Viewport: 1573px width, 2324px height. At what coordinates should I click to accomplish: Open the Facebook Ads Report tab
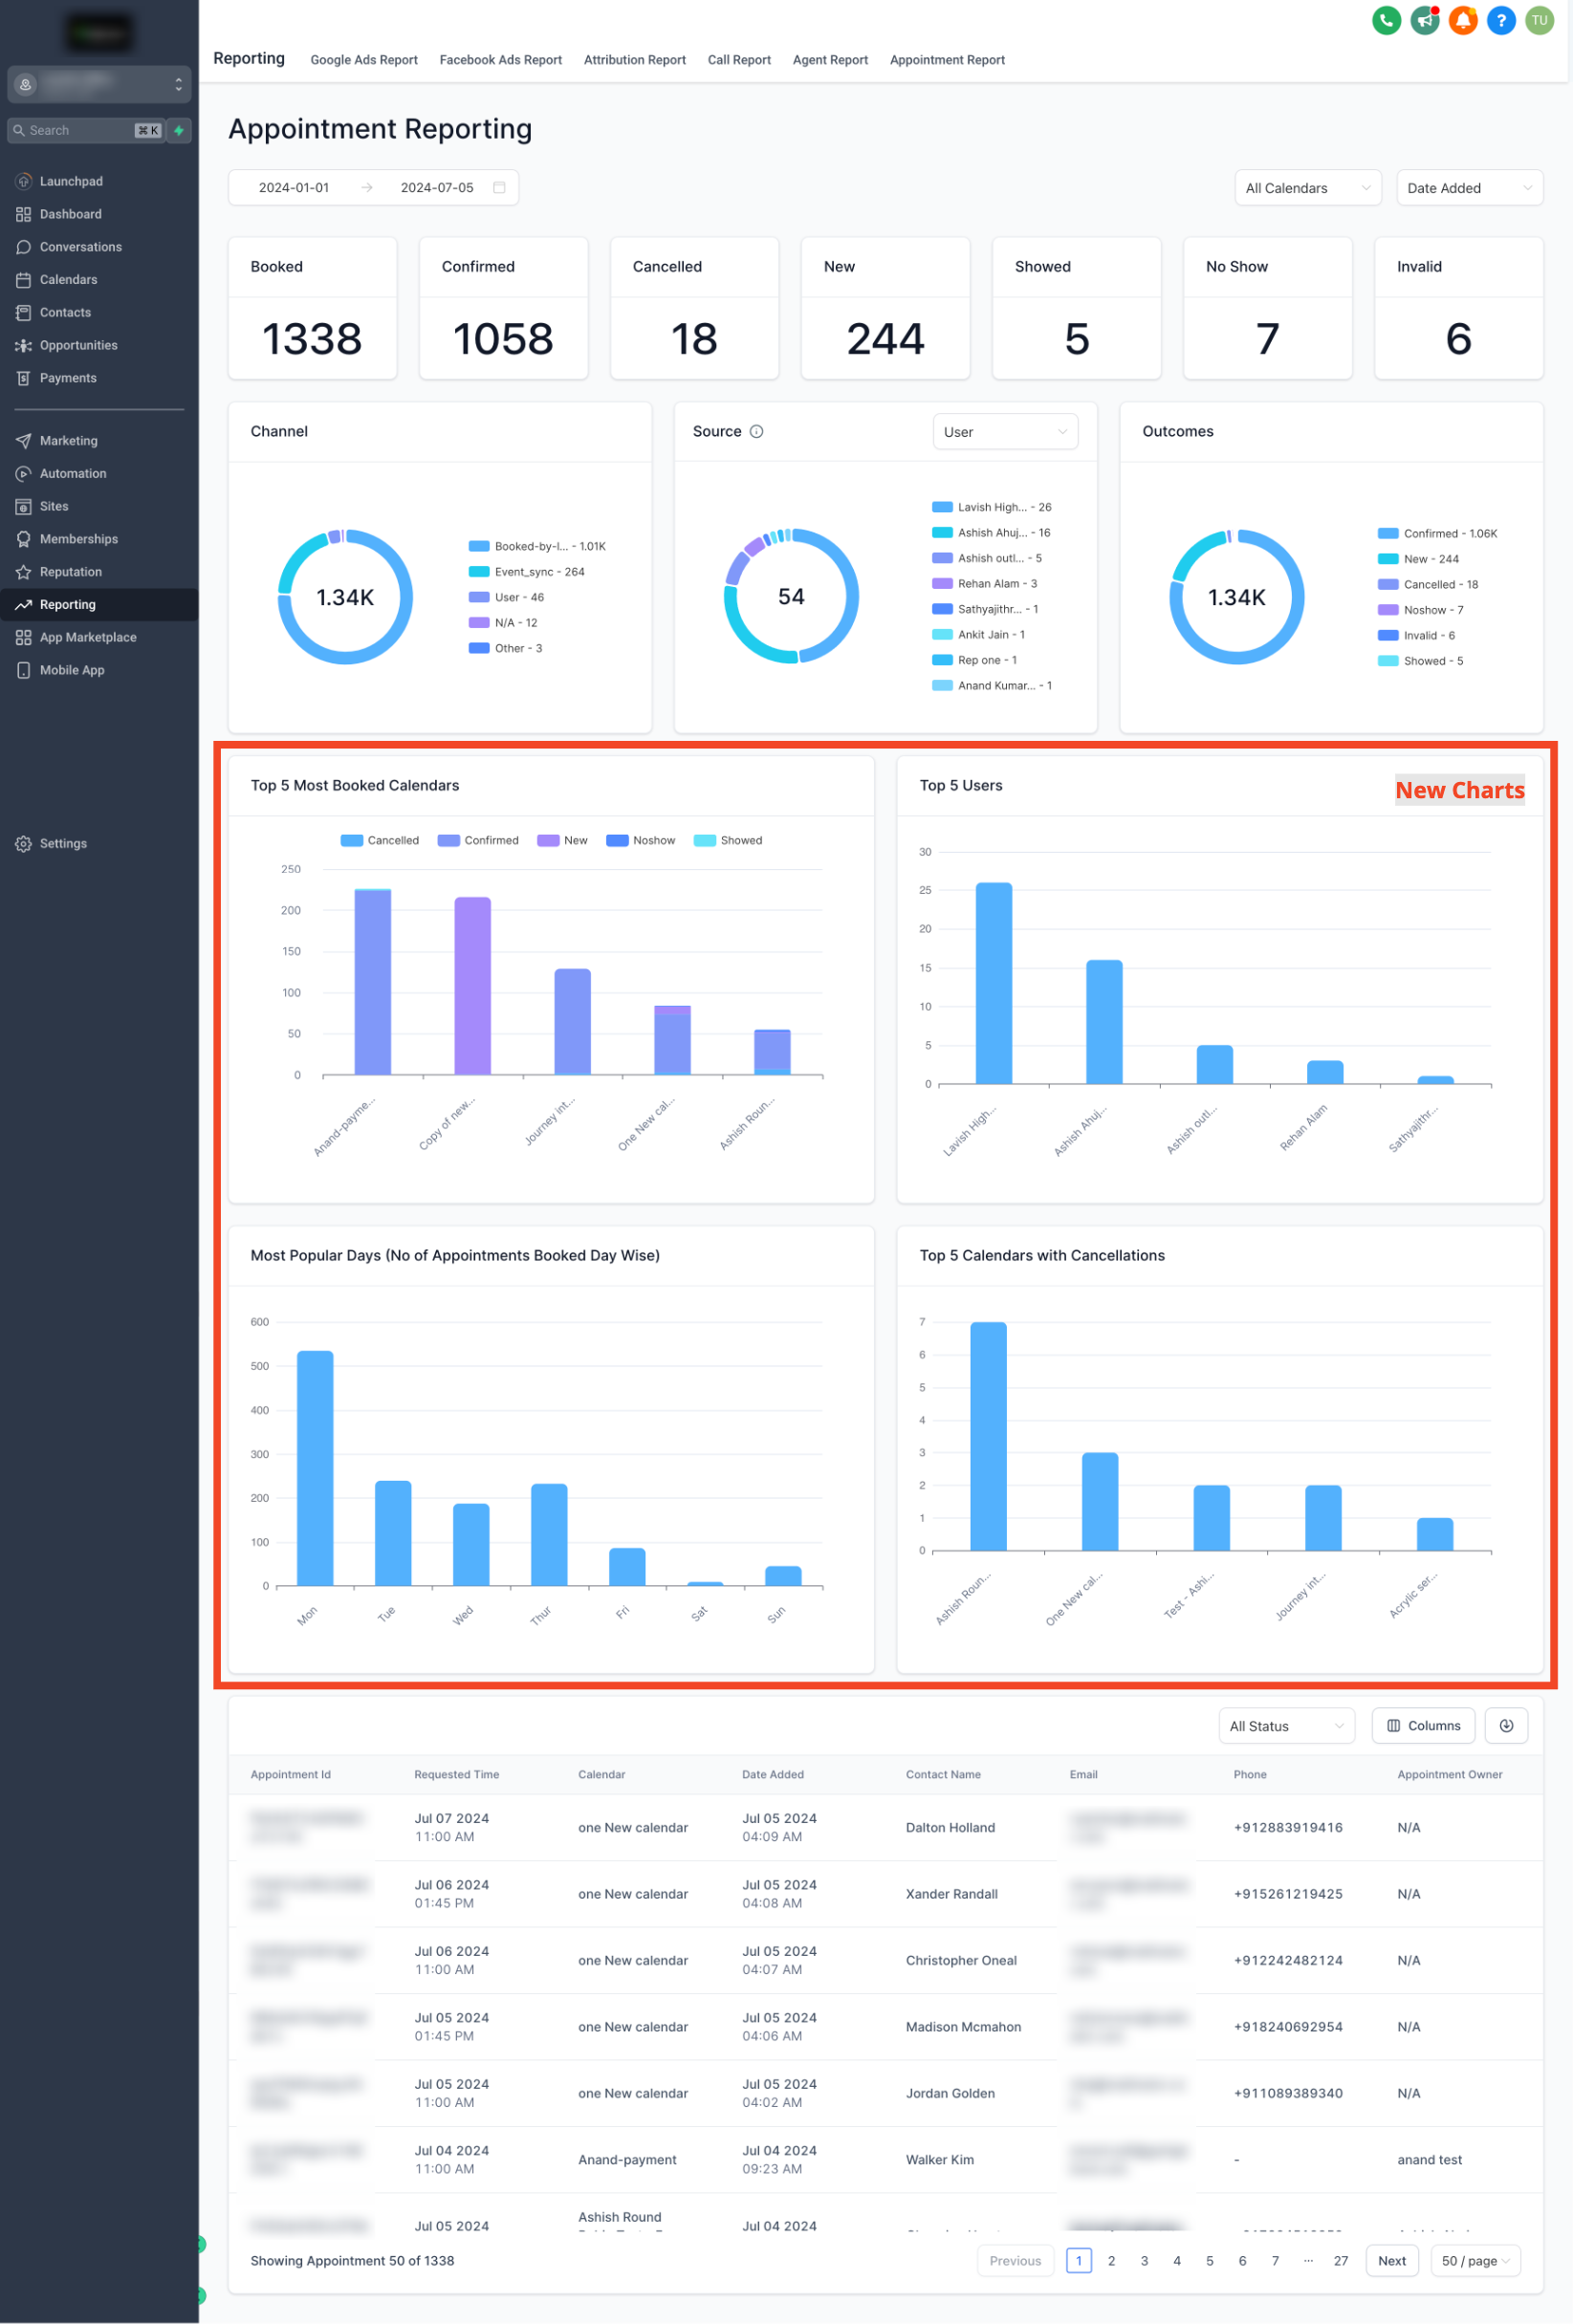coord(501,60)
